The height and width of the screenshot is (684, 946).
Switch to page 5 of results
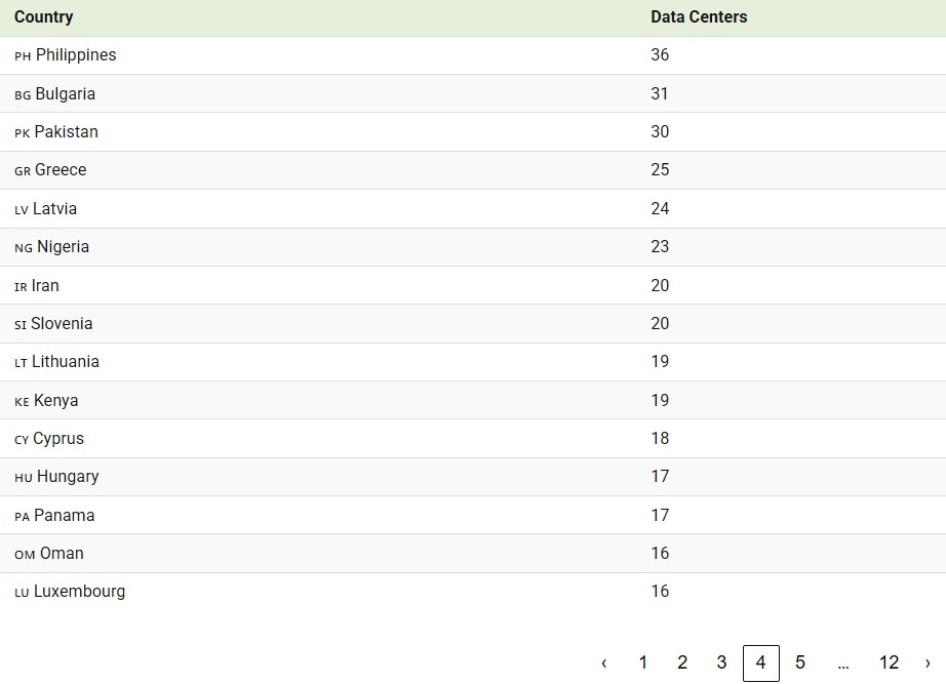[x=800, y=663]
